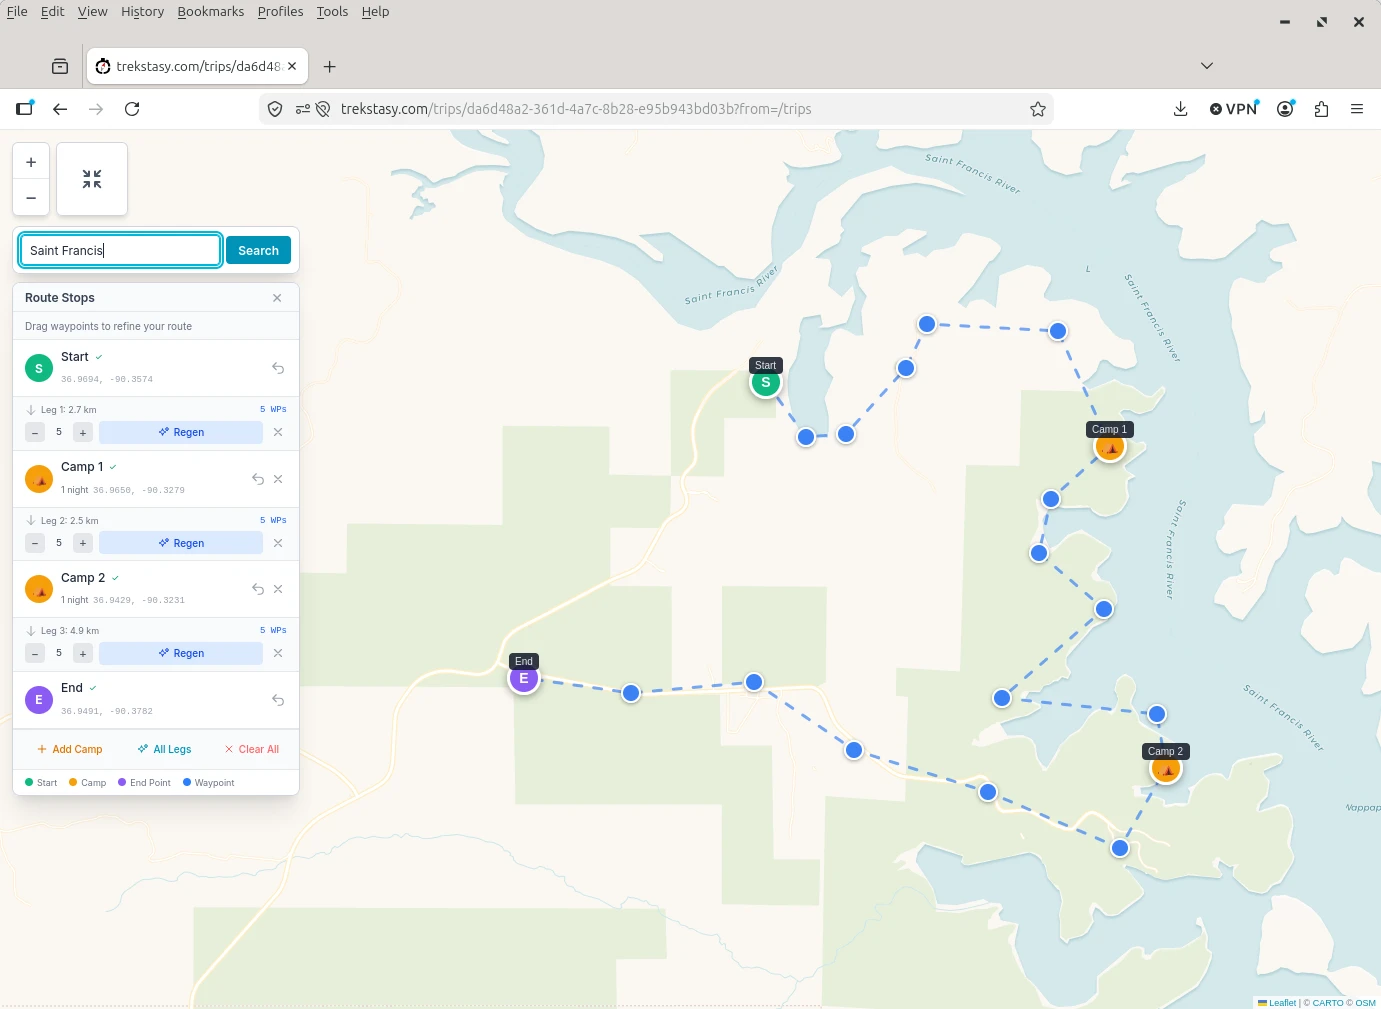Screen dimensions: 1381x1009
Task: Open the sidebar toggle icon
Action: click(24, 109)
